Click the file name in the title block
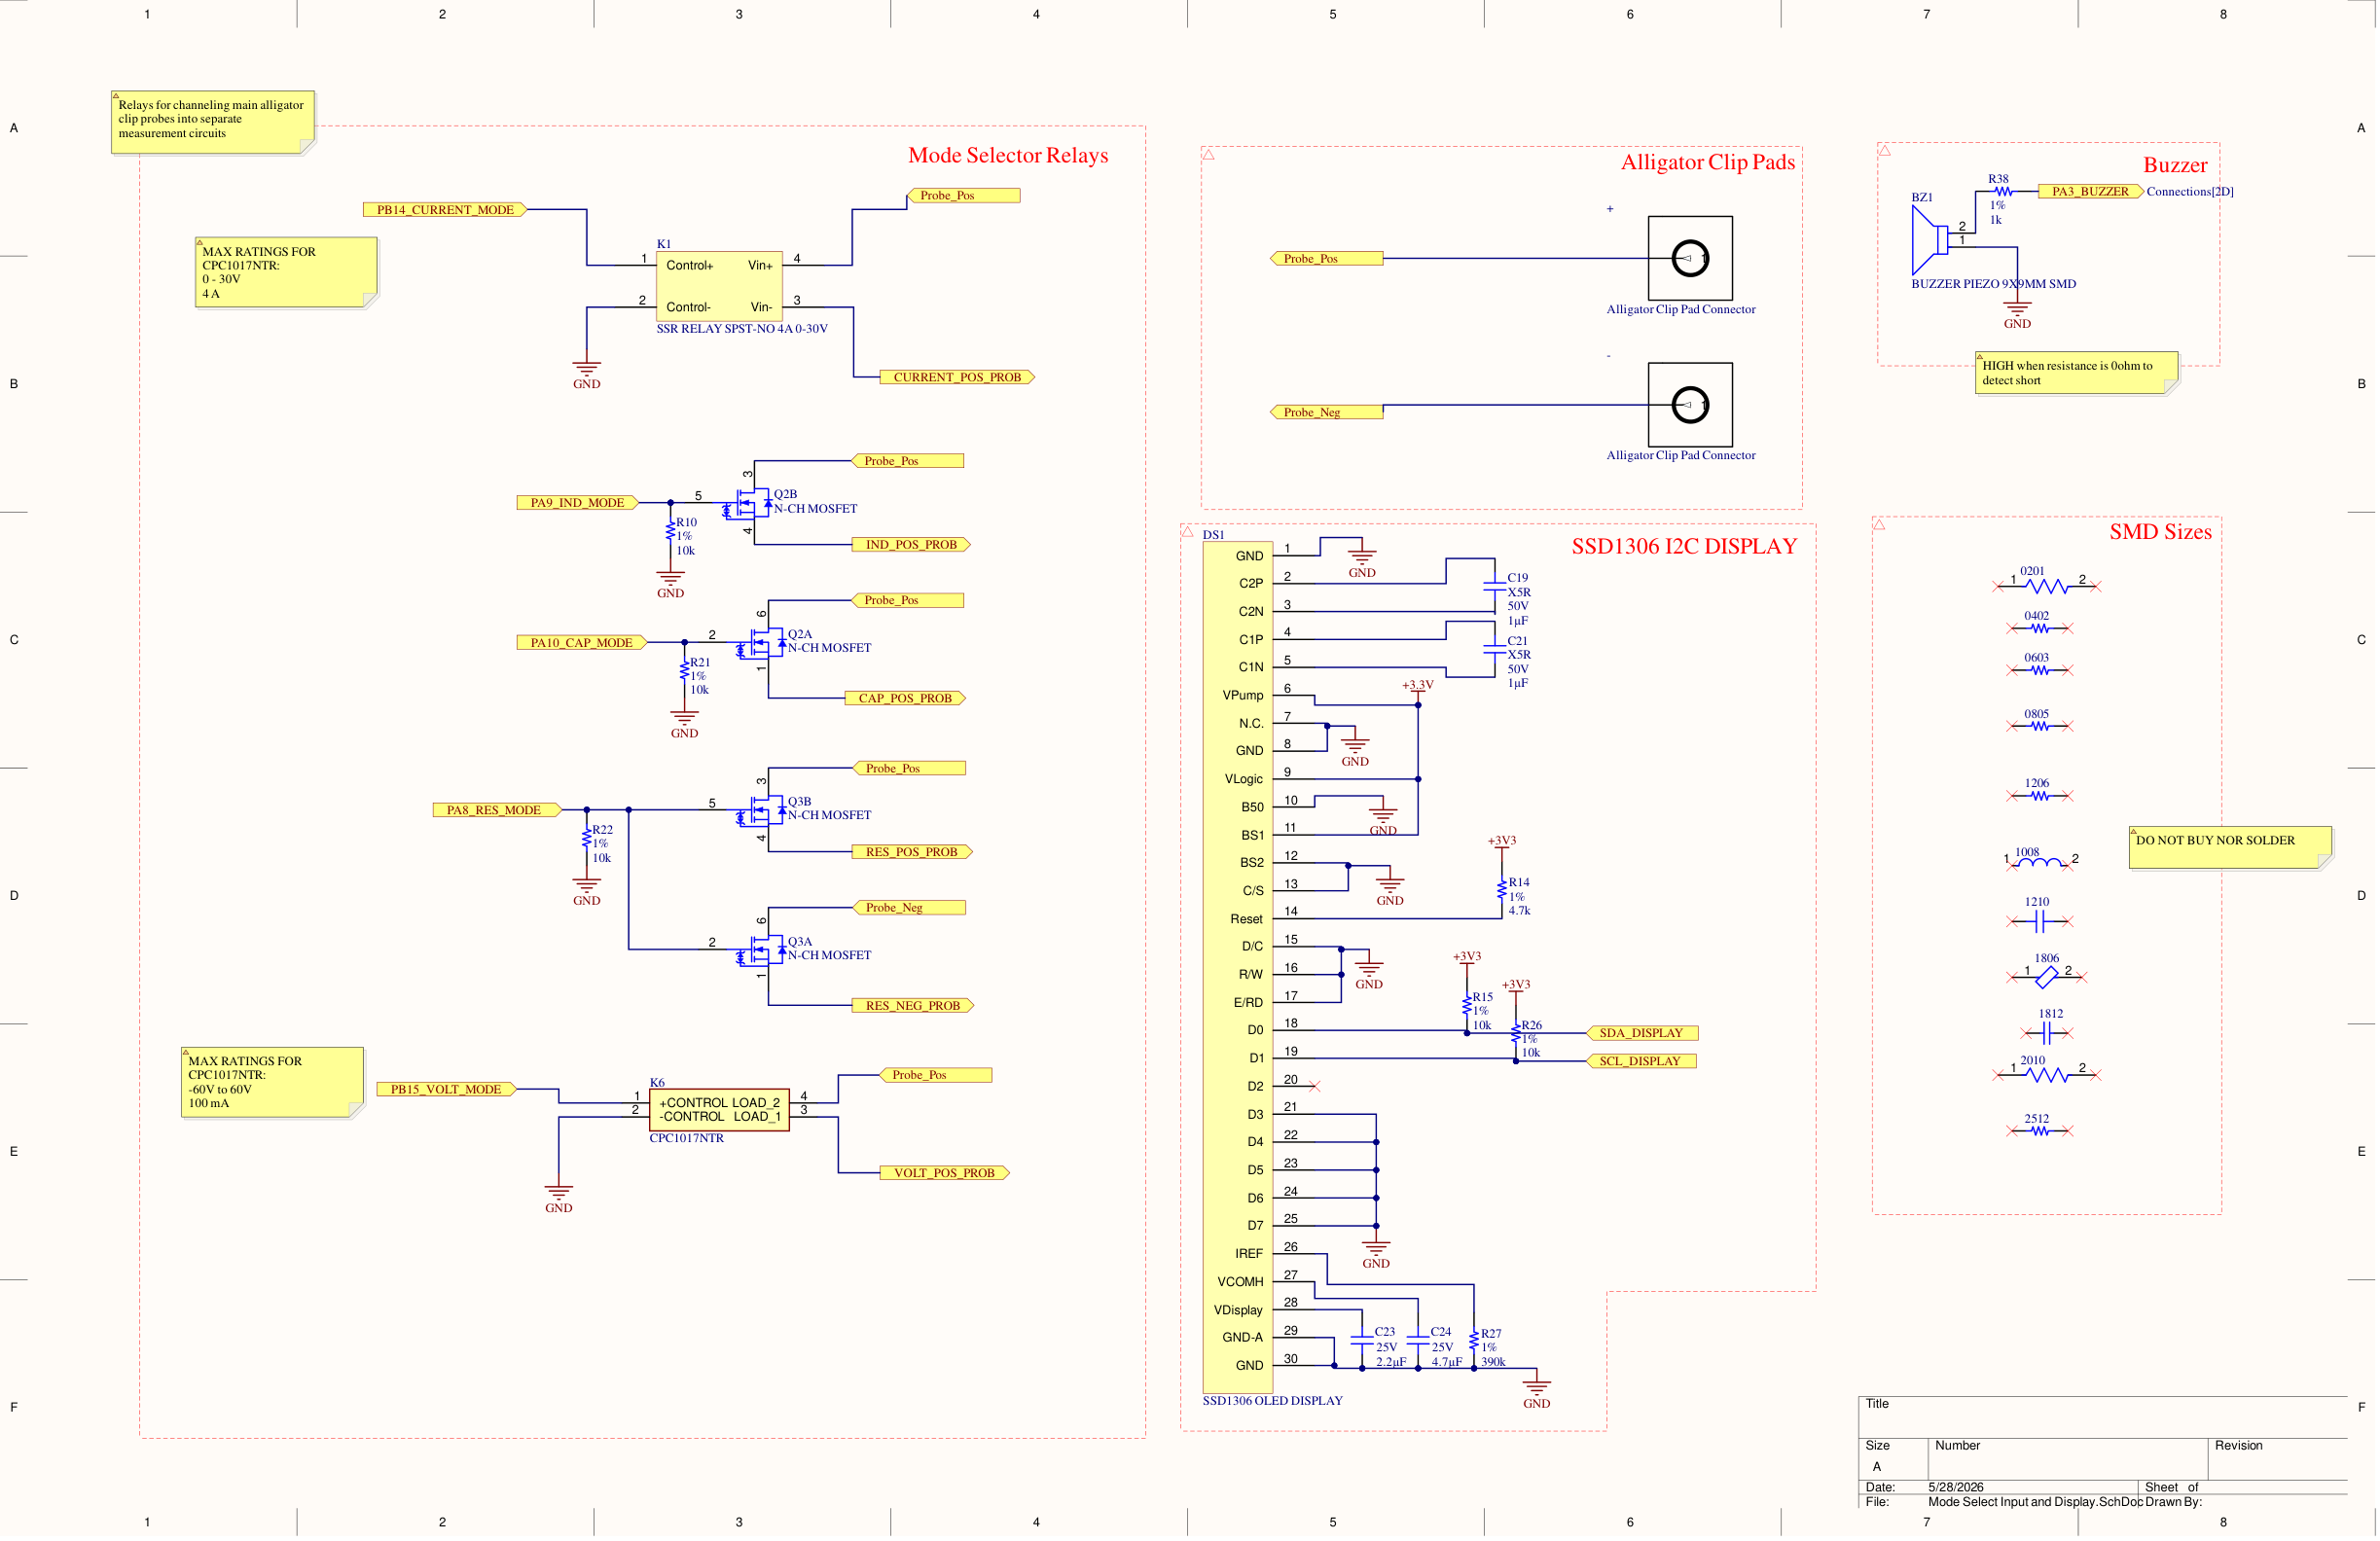The image size is (2380, 1541). click(2034, 1502)
